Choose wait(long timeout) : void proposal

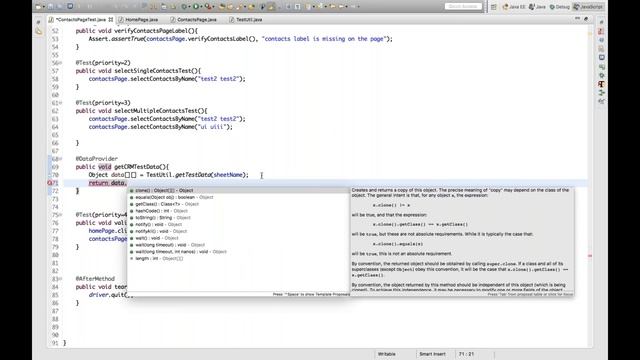coord(238,245)
